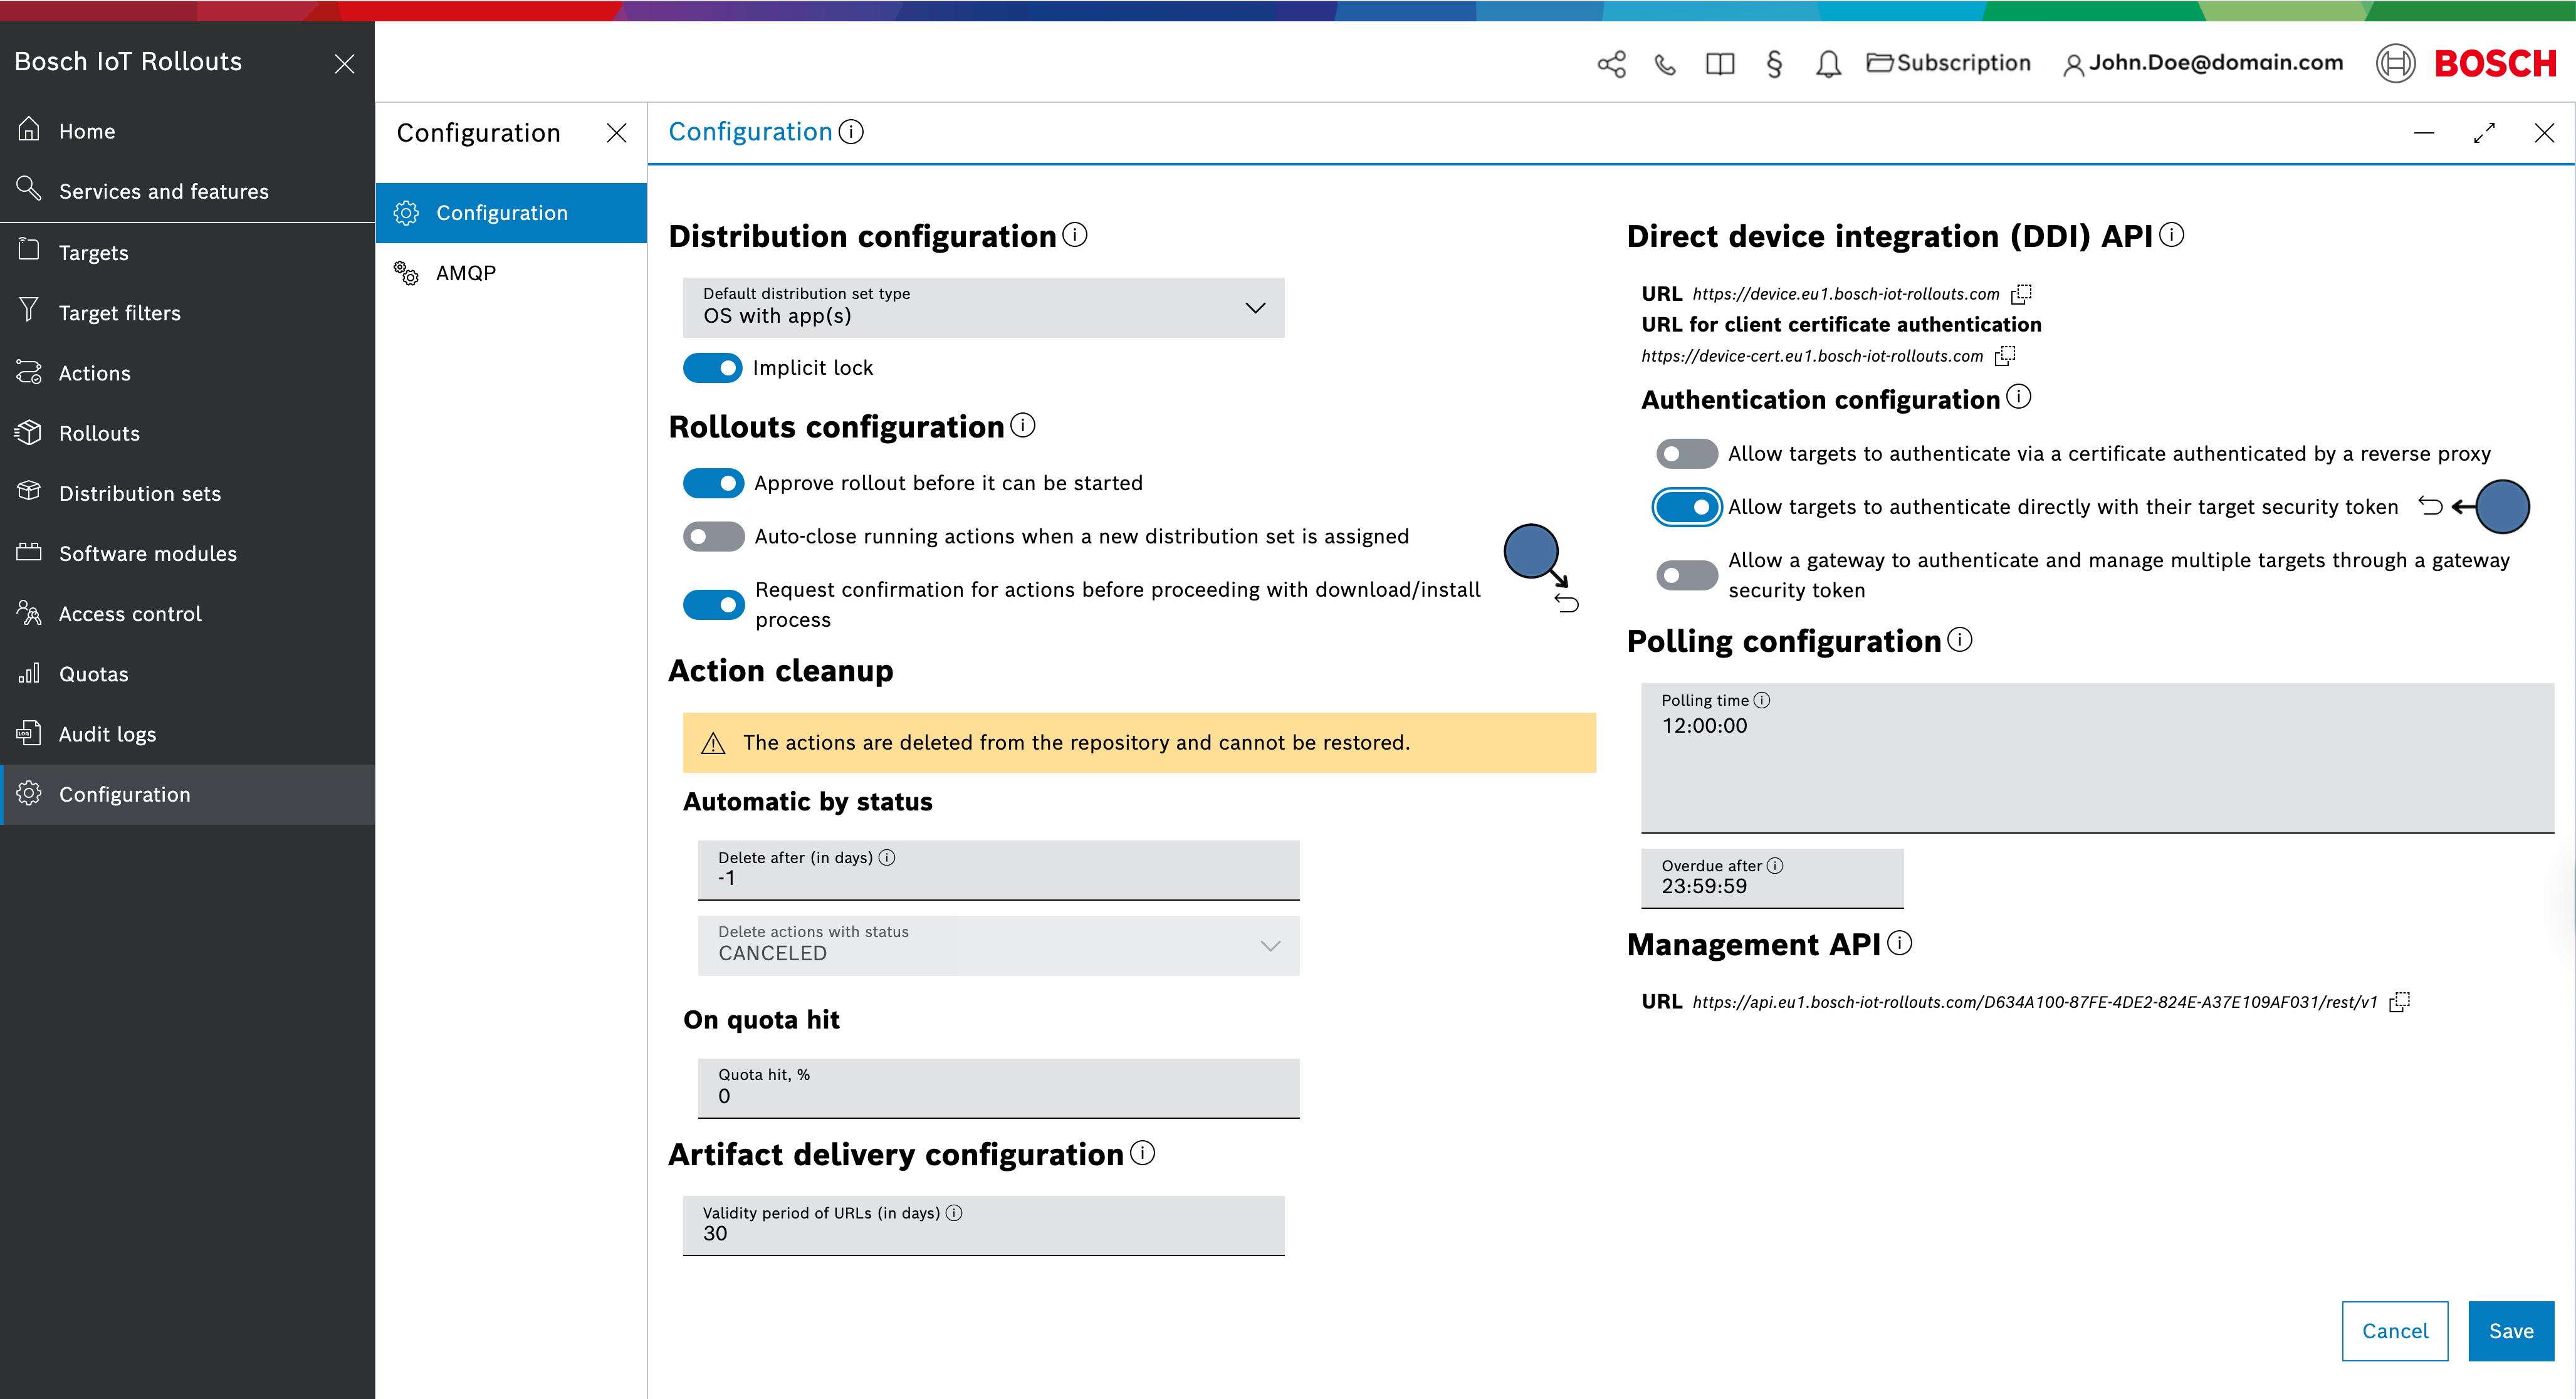Click info icon beside Distribution configuration
The height and width of the screenshot is (1399, 2576).
1075,235
